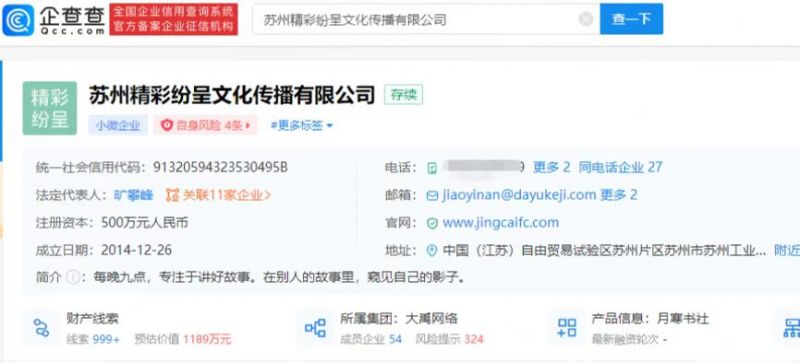Click 风险提示 324 count
The height and width of the screenshot is (363, 800).
(x=449, y=339)
